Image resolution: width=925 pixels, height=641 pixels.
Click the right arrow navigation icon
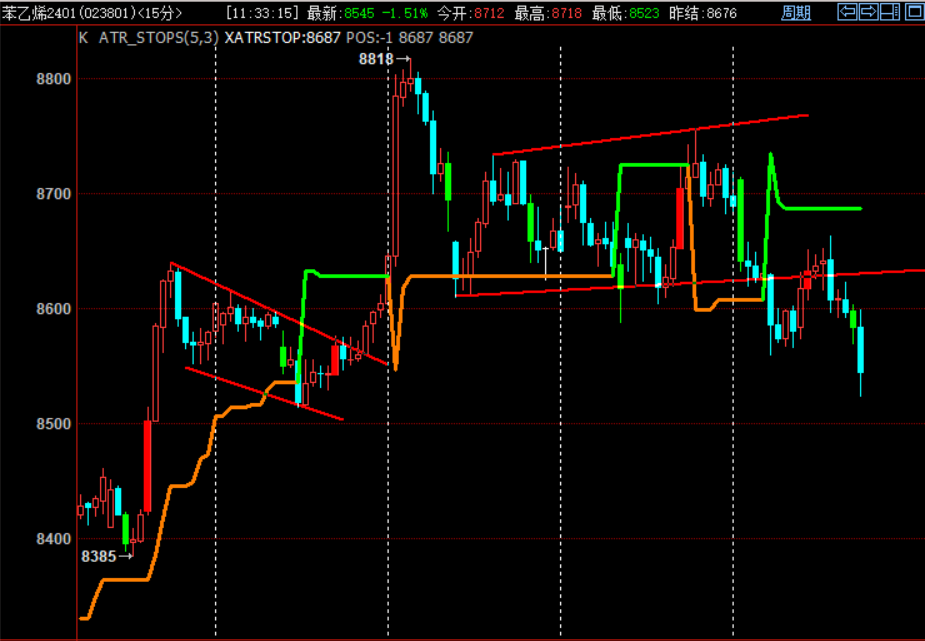(x=868, y=12)
